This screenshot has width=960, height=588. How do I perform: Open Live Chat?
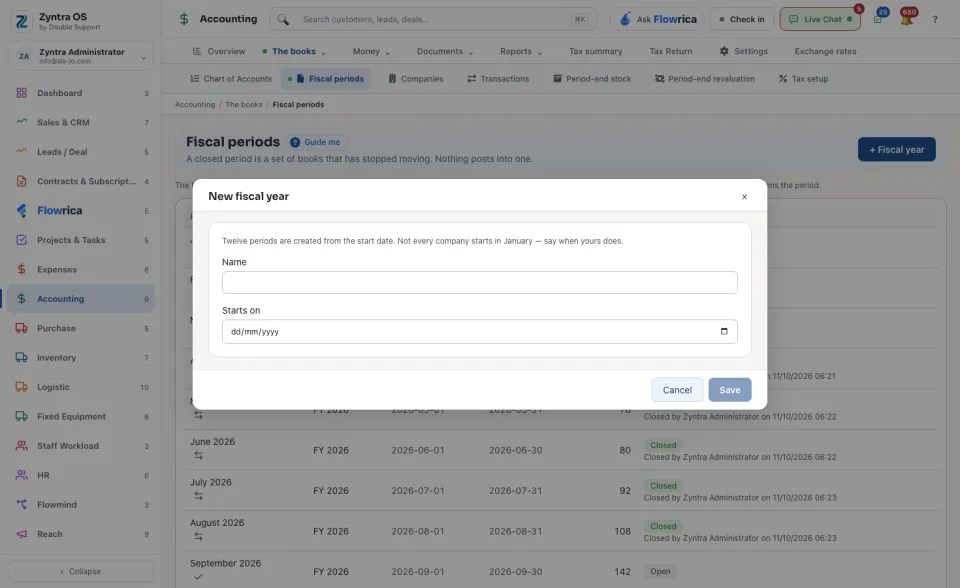pos(820,20)
